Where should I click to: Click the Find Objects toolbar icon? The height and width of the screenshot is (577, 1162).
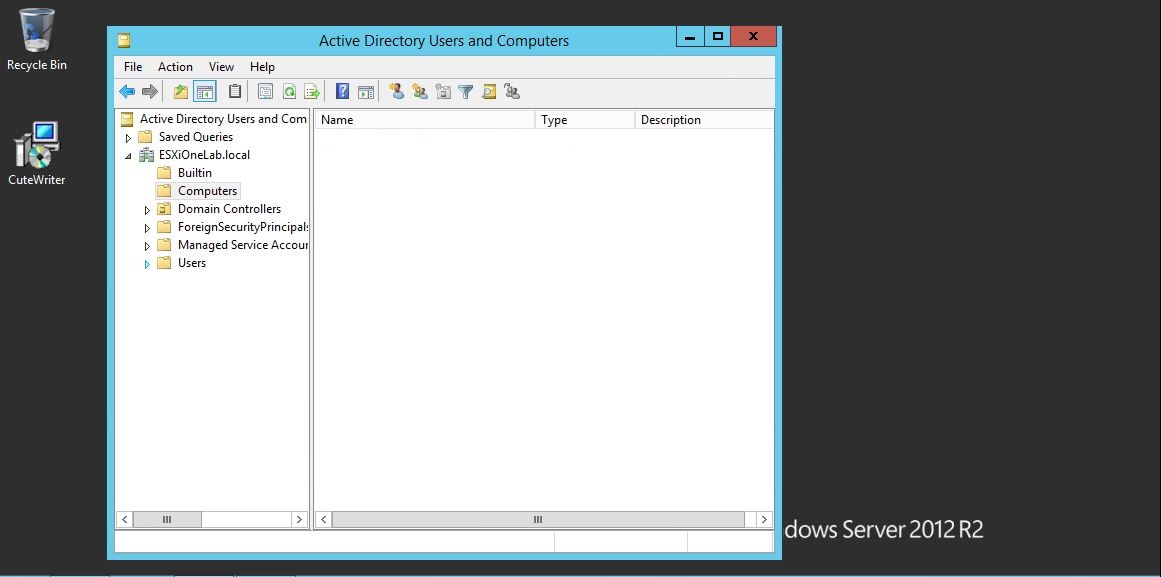[x=489, y=91]
